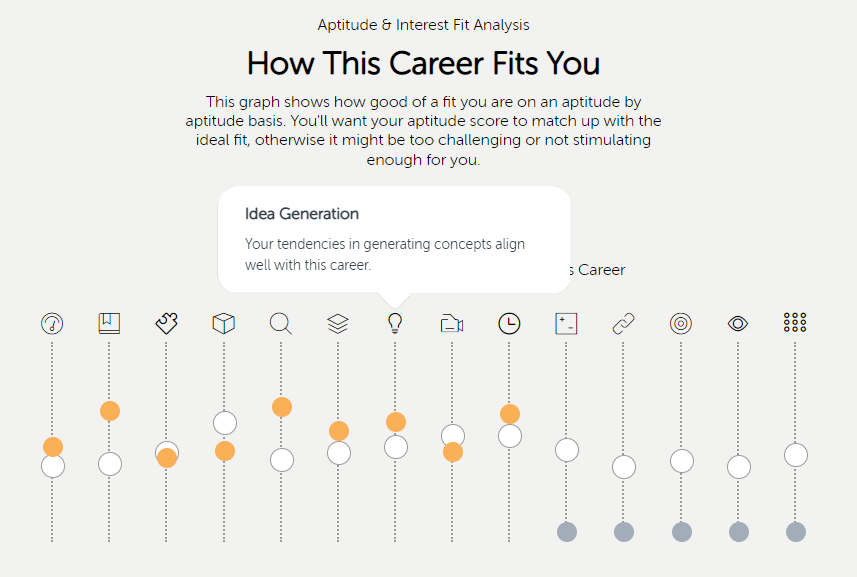Click the white score circle below the clock icon
This screenshot has width=857, height=577.
[509, 435]
